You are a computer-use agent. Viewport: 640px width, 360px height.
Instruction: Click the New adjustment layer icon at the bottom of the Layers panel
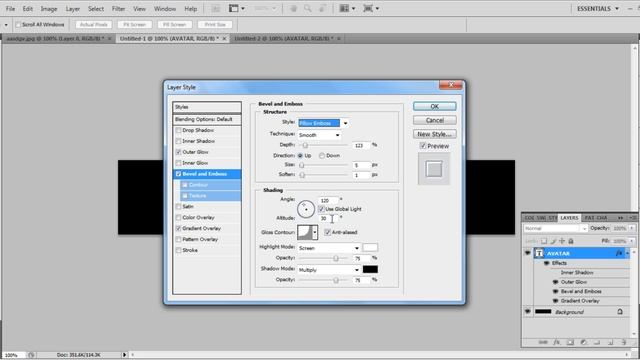click(584, 342)
